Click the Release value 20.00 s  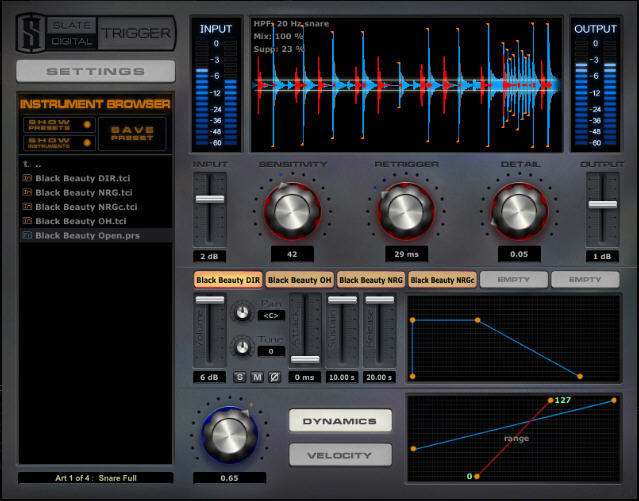tap(379, 377)
